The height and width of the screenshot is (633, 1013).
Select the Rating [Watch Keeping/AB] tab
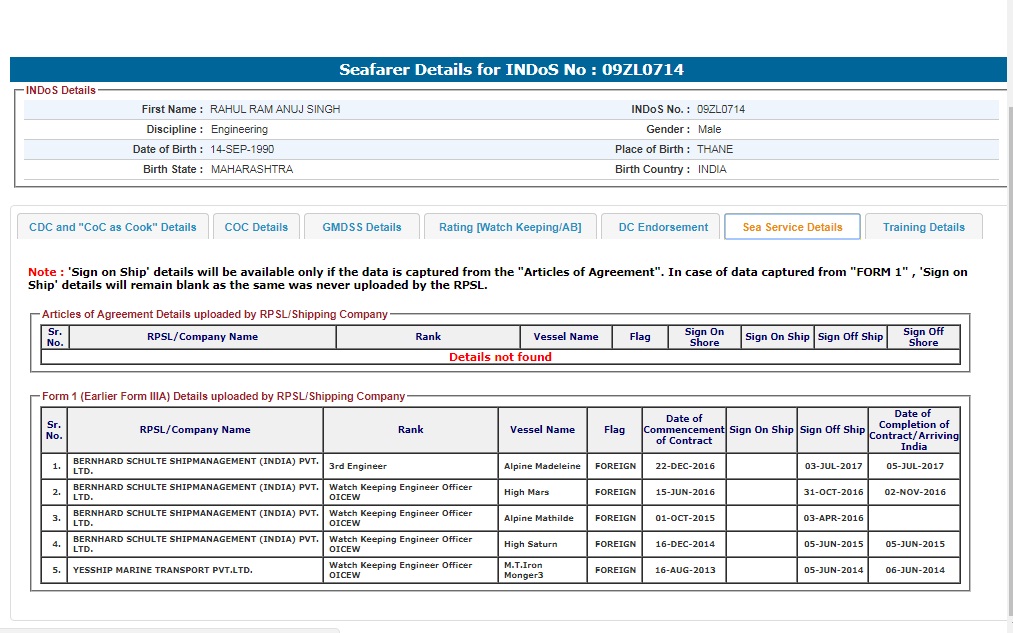509,227
